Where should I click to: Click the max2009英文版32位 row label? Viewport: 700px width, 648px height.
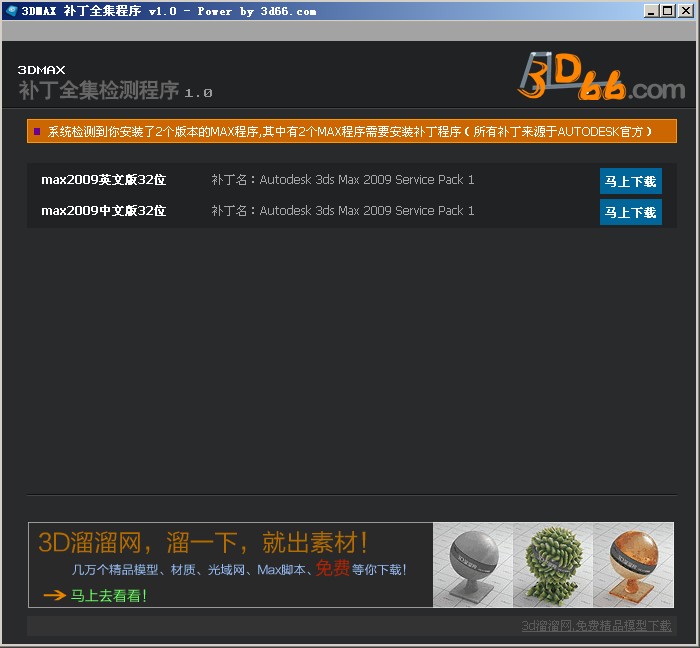[104, 180]
